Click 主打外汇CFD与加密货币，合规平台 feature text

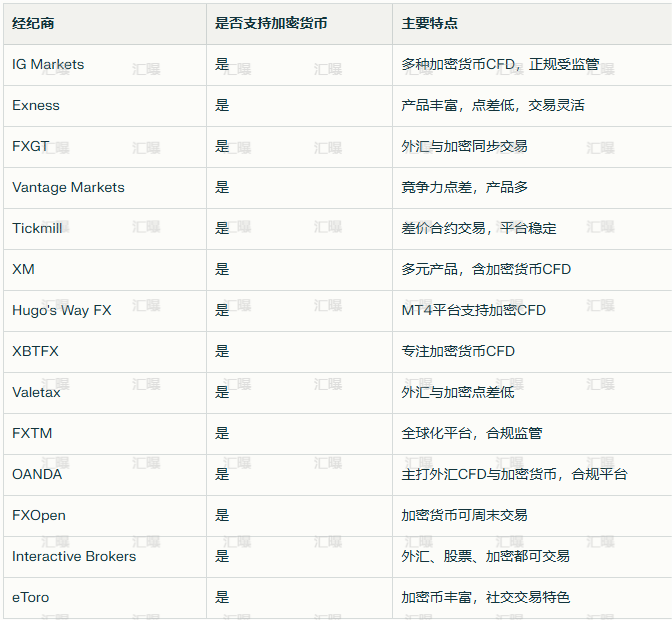(514, 474)
